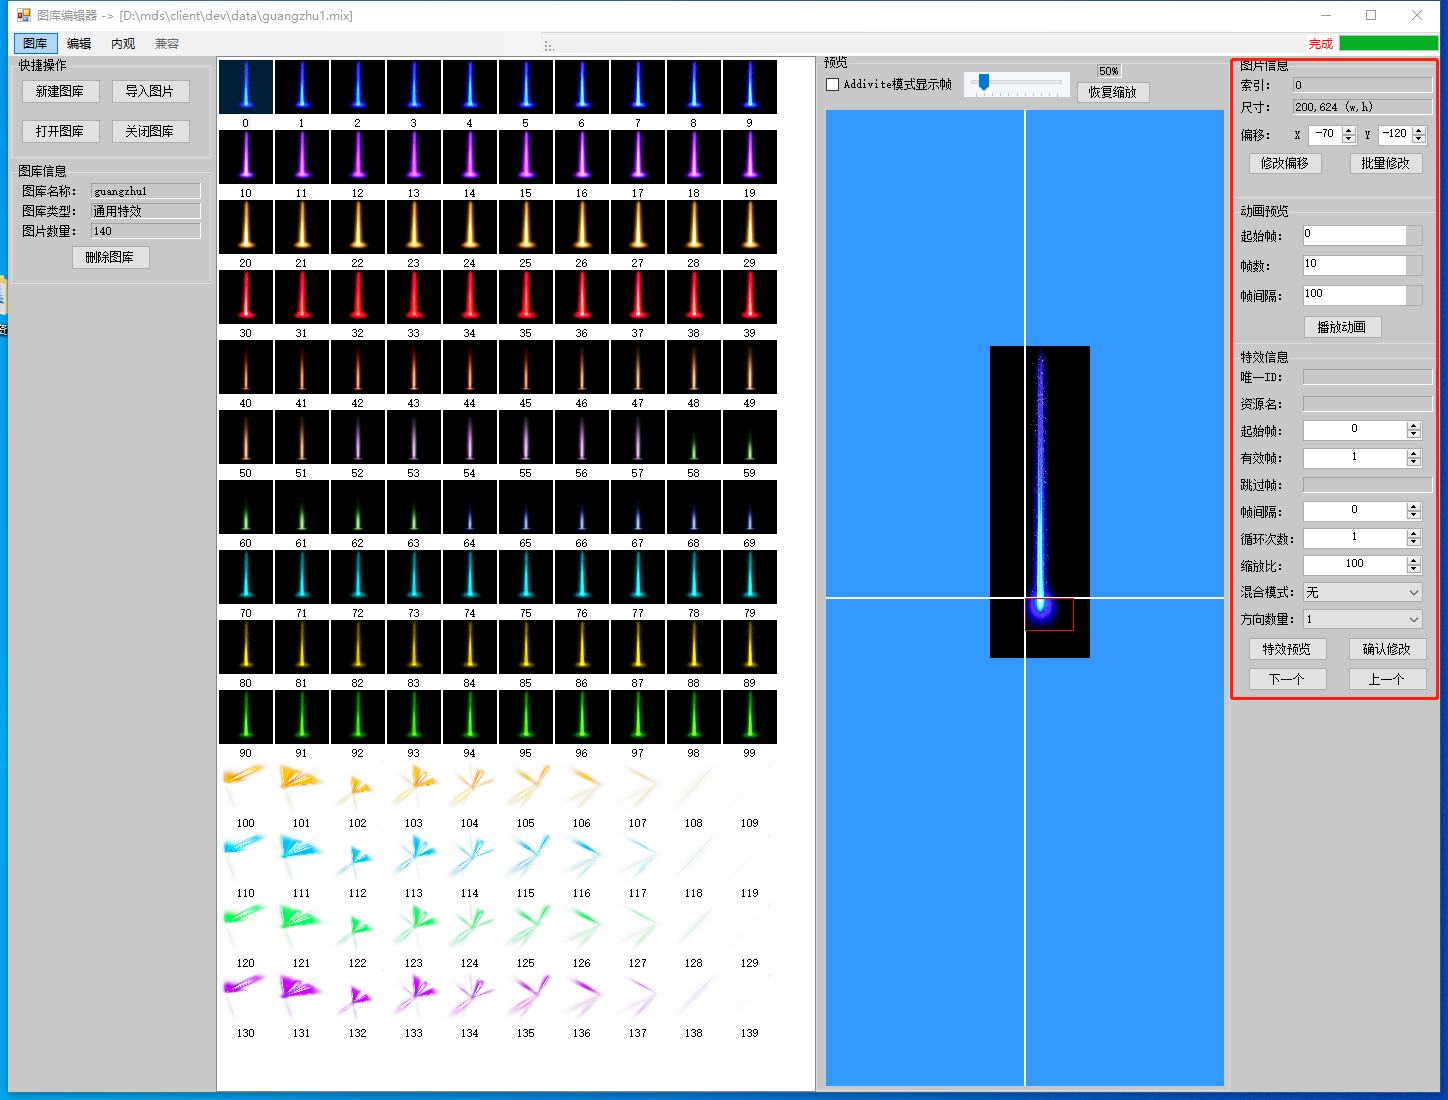Screen dimensions: 1448x1100
Task: Click the app icon in the title bar
Action: tap(23, 15)
